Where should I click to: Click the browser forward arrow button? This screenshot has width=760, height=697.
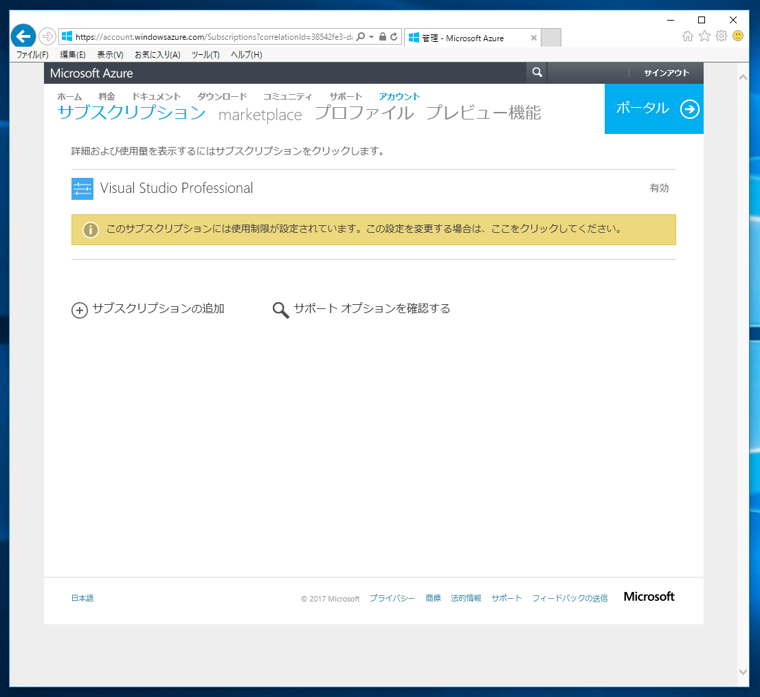tap(47, 36)
